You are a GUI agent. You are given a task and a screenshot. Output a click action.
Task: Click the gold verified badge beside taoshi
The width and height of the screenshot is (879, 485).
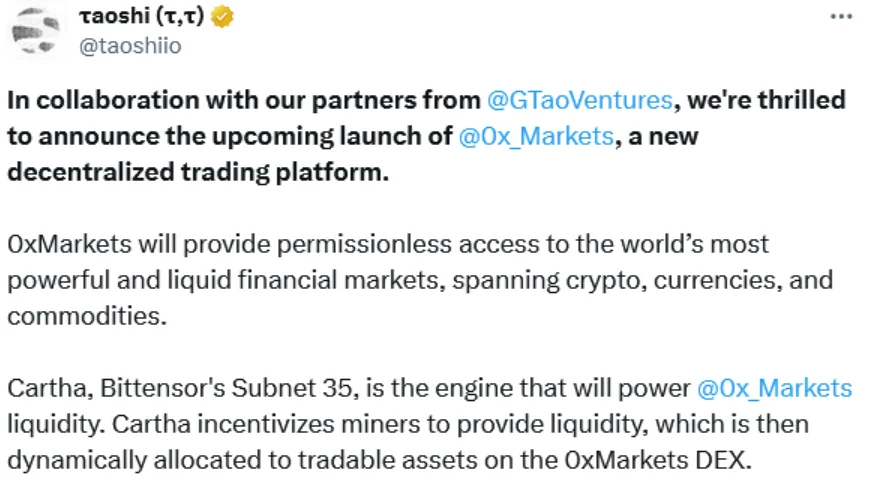pyautogui.click(x=222, y=17)
